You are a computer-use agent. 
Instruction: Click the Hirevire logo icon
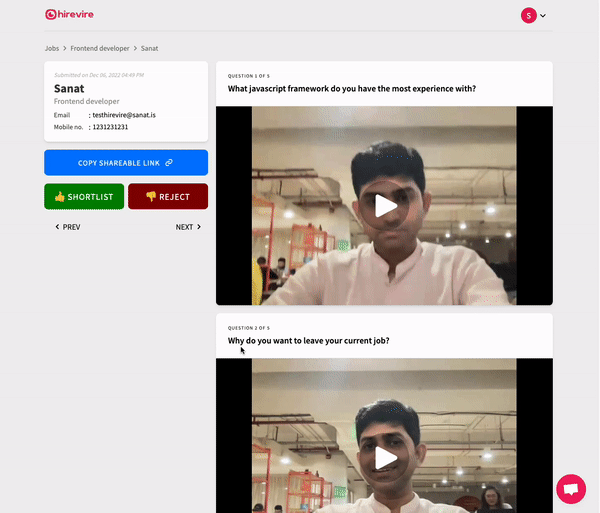pos(51,15)
